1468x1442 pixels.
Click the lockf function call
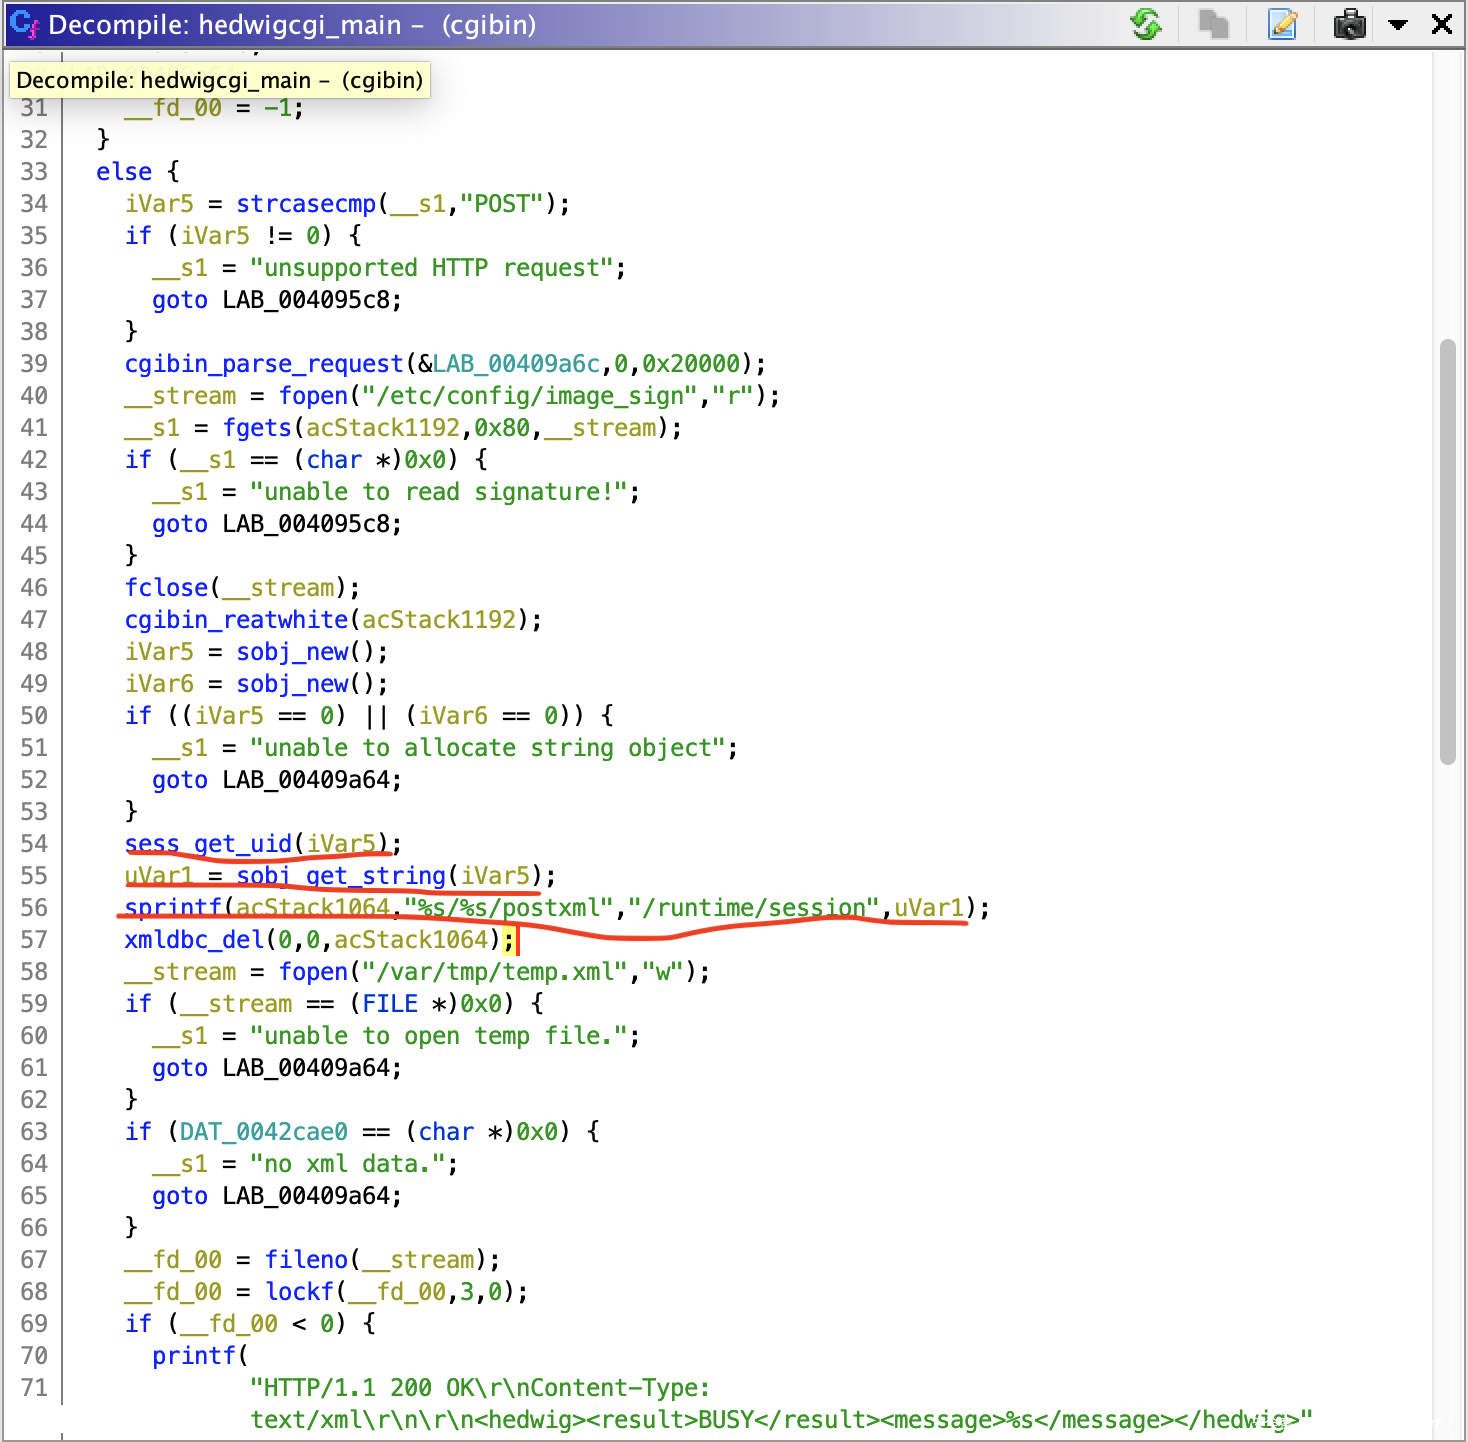300,1292
